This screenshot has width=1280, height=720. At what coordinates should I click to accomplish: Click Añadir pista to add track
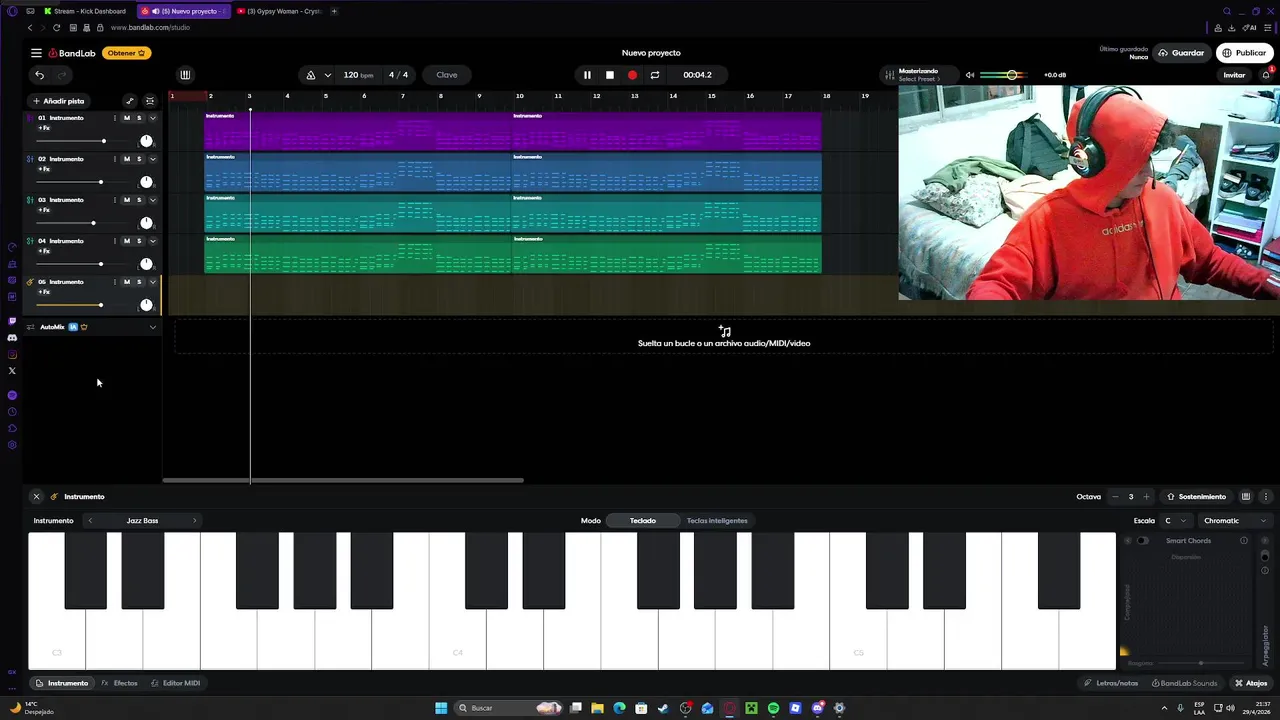[58, 101]
